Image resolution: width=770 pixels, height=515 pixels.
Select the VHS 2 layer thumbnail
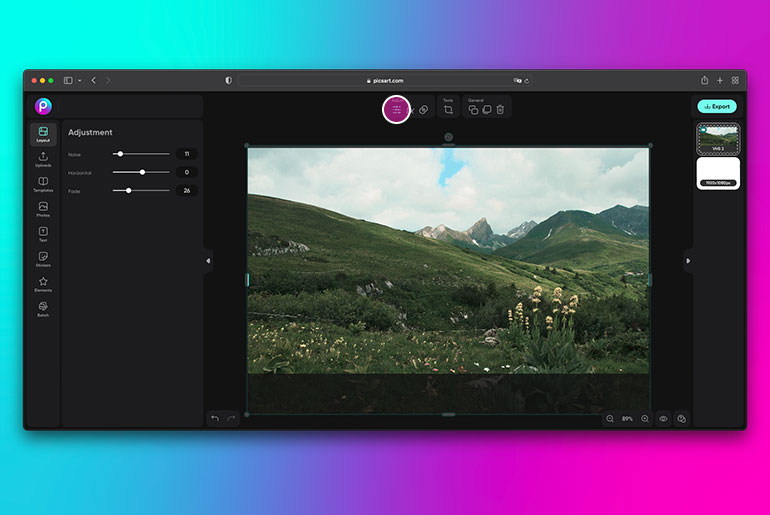(718, 139)
